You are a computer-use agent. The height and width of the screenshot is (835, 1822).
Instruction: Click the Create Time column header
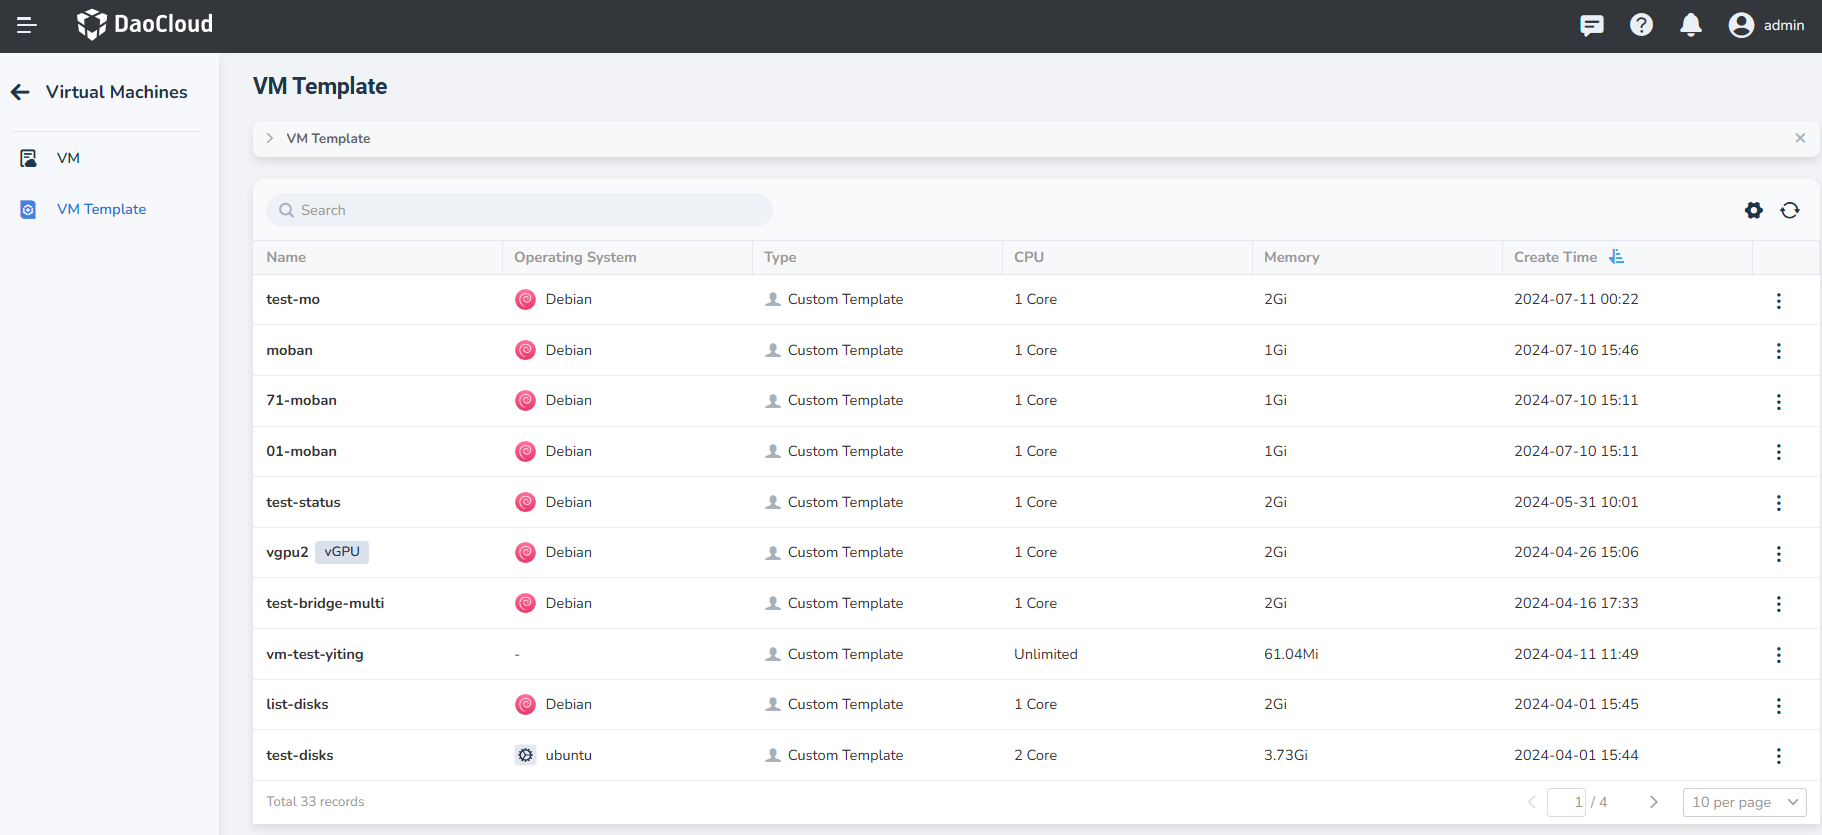(1555, 257)
